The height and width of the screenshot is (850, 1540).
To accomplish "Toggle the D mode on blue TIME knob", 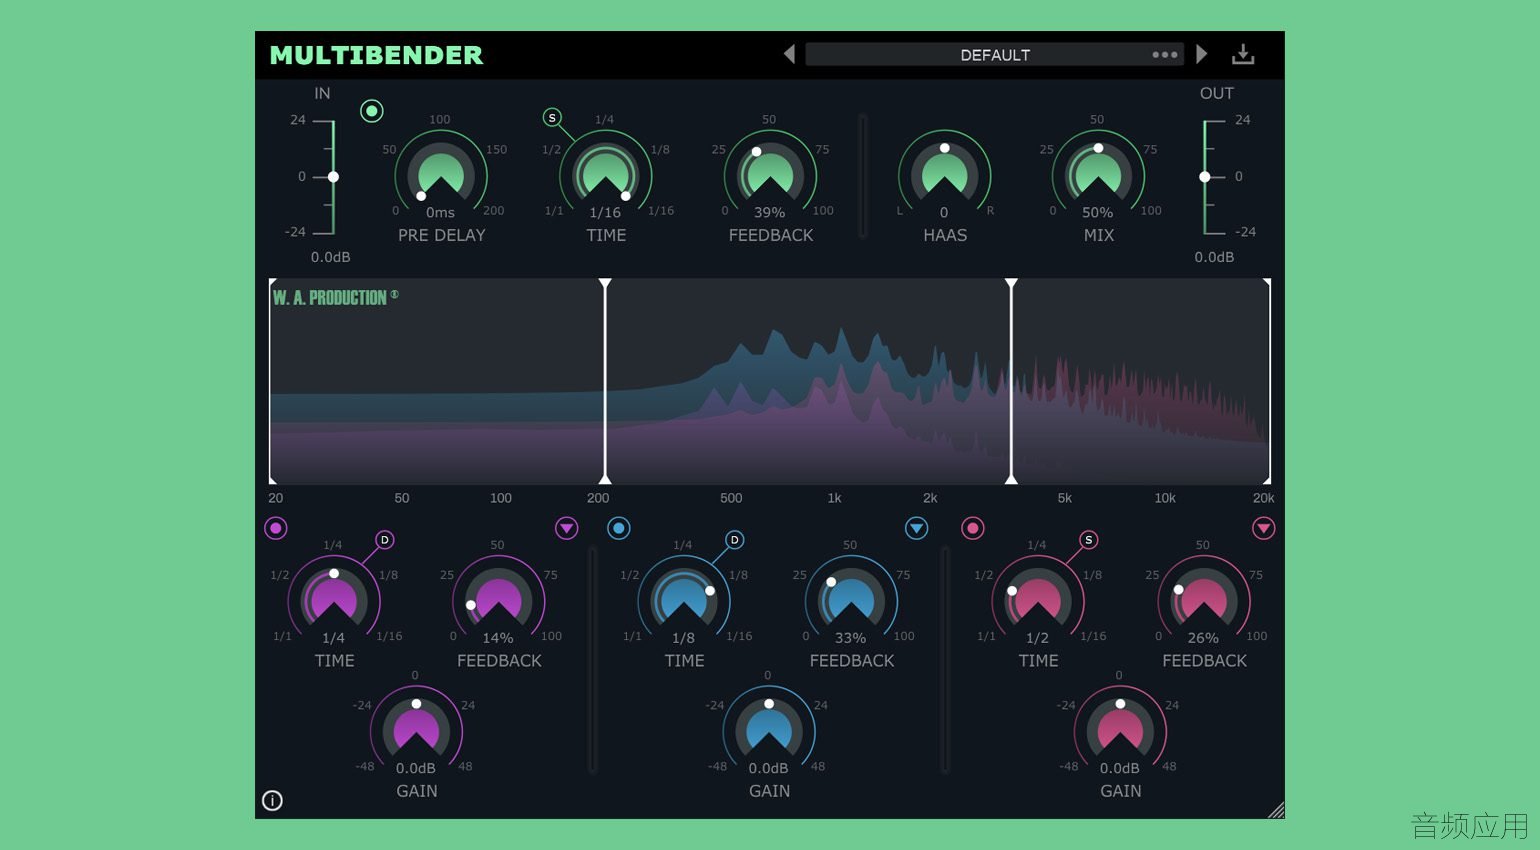I will [734, 540].
